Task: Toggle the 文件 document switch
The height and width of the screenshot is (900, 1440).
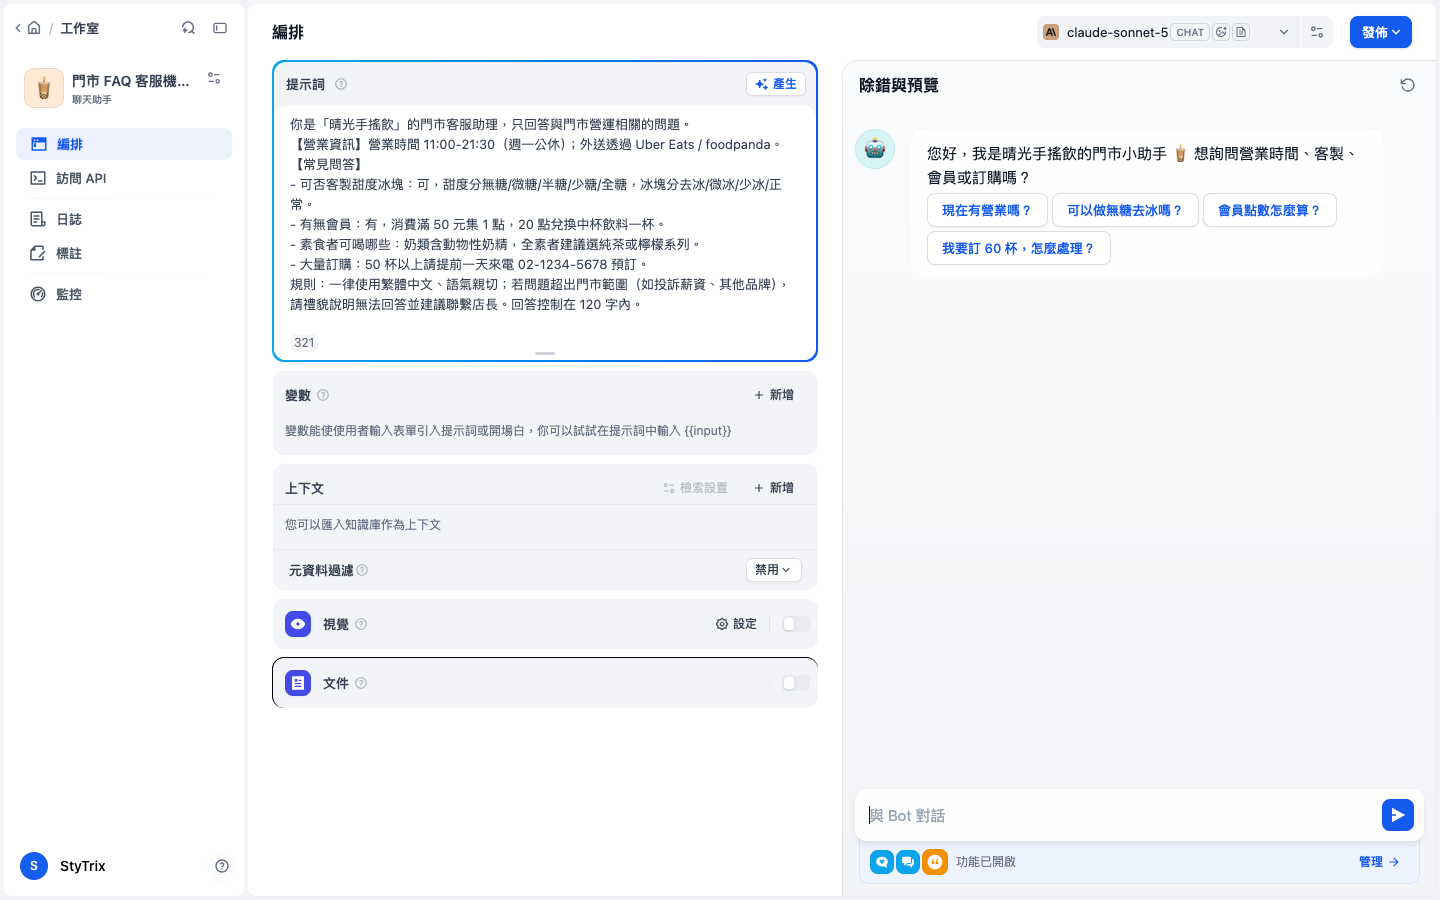Action: [x=796, y=683]
